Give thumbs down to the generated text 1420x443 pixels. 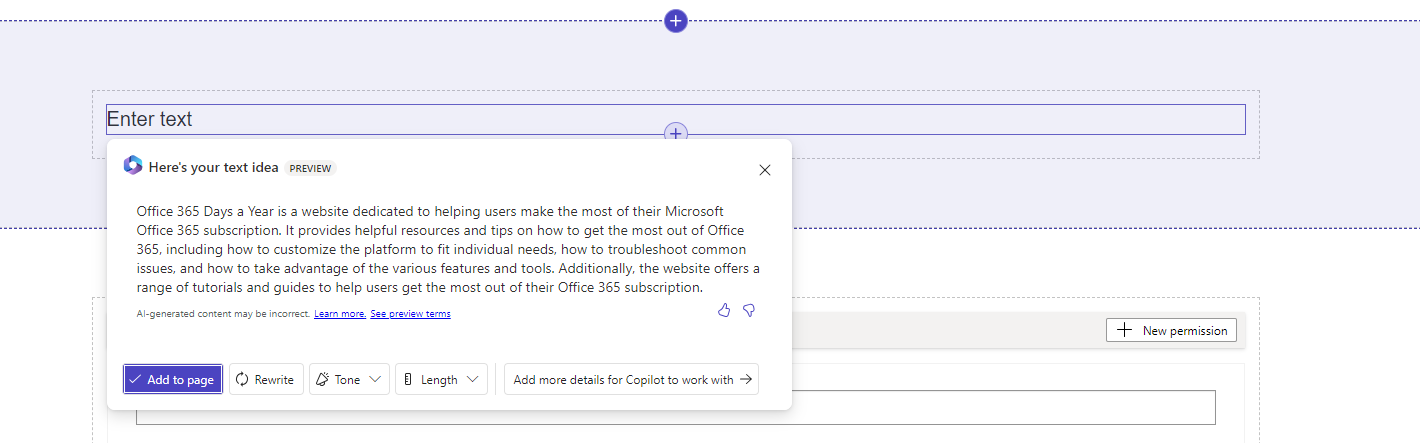click(x=749, y=311)
